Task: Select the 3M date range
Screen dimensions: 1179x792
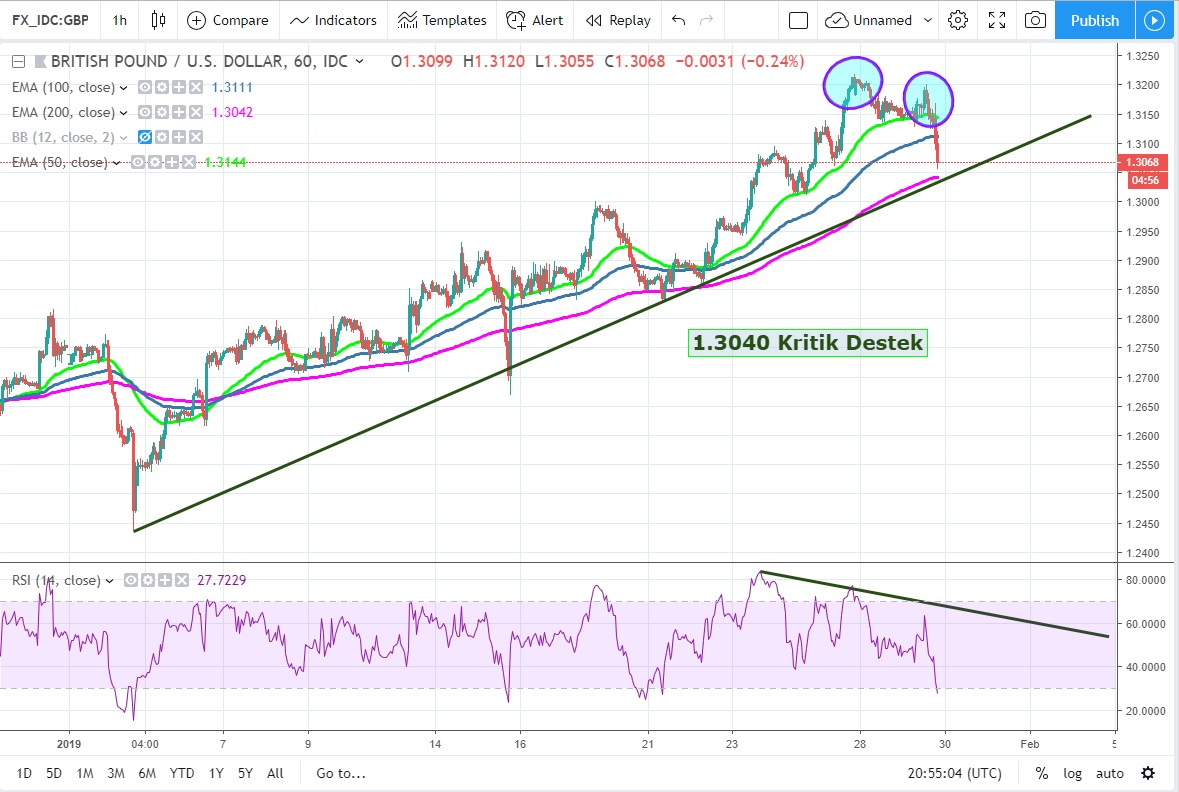Action: [116, 773]
